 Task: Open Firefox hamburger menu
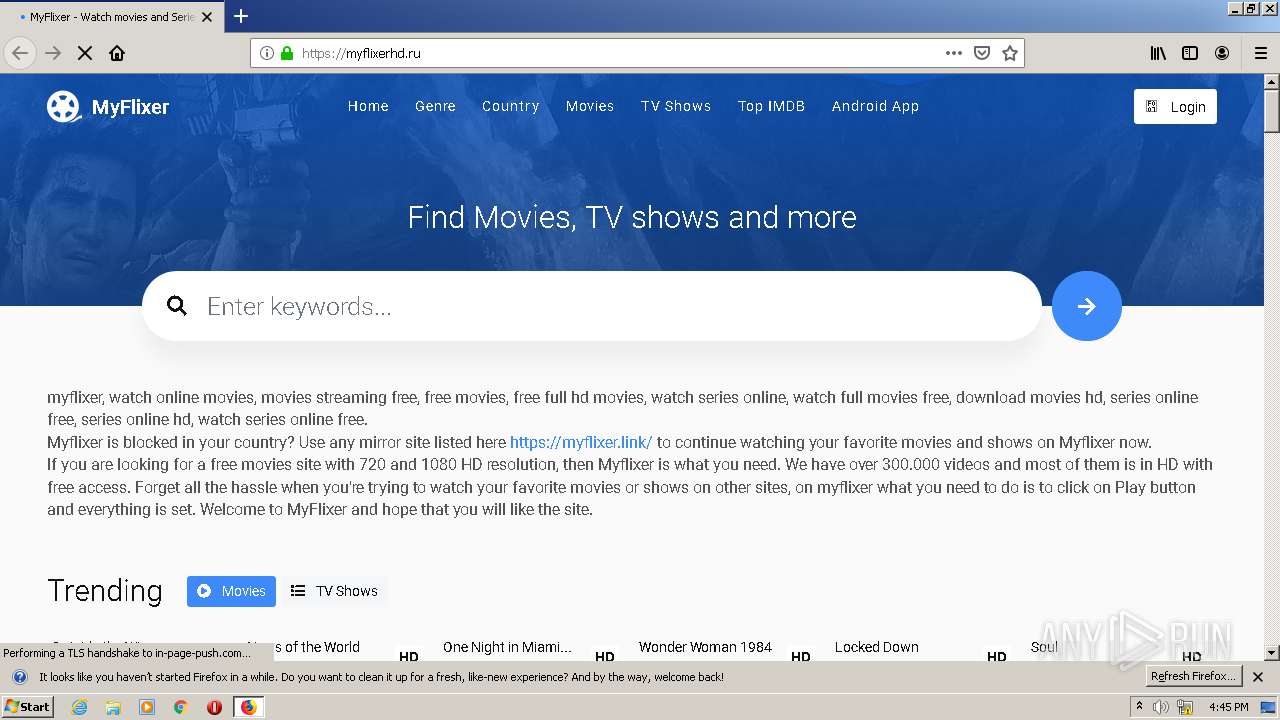[x=1261, y=53]
